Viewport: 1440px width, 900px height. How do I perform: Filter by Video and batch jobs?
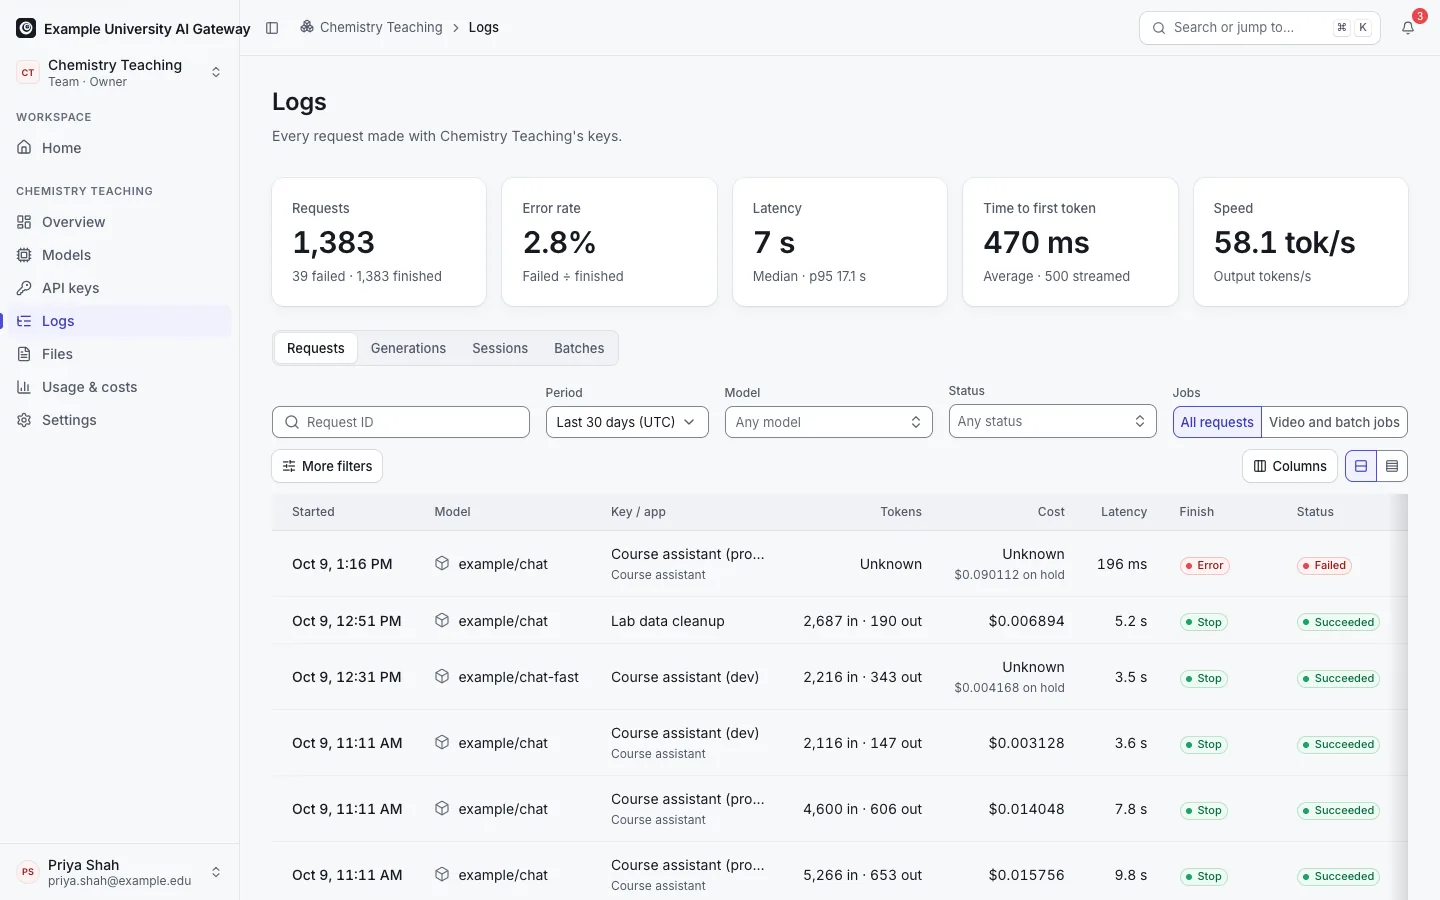[x=1334, y=422]
